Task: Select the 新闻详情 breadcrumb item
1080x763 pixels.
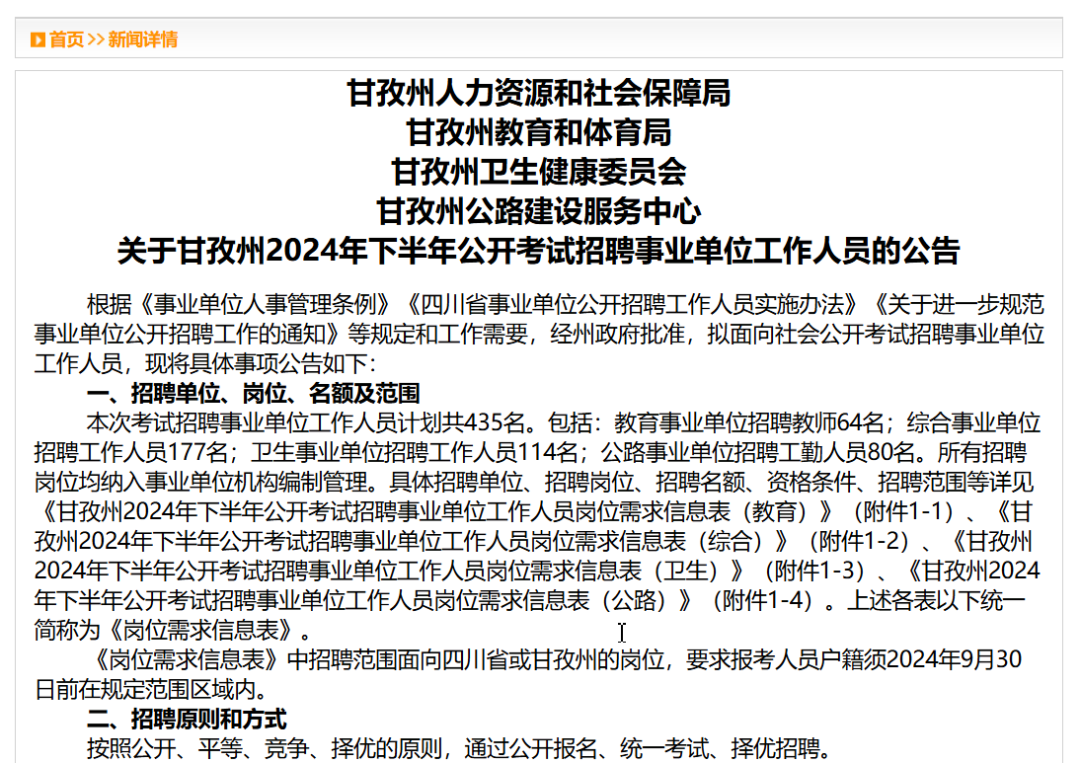Action: [143, 40]
